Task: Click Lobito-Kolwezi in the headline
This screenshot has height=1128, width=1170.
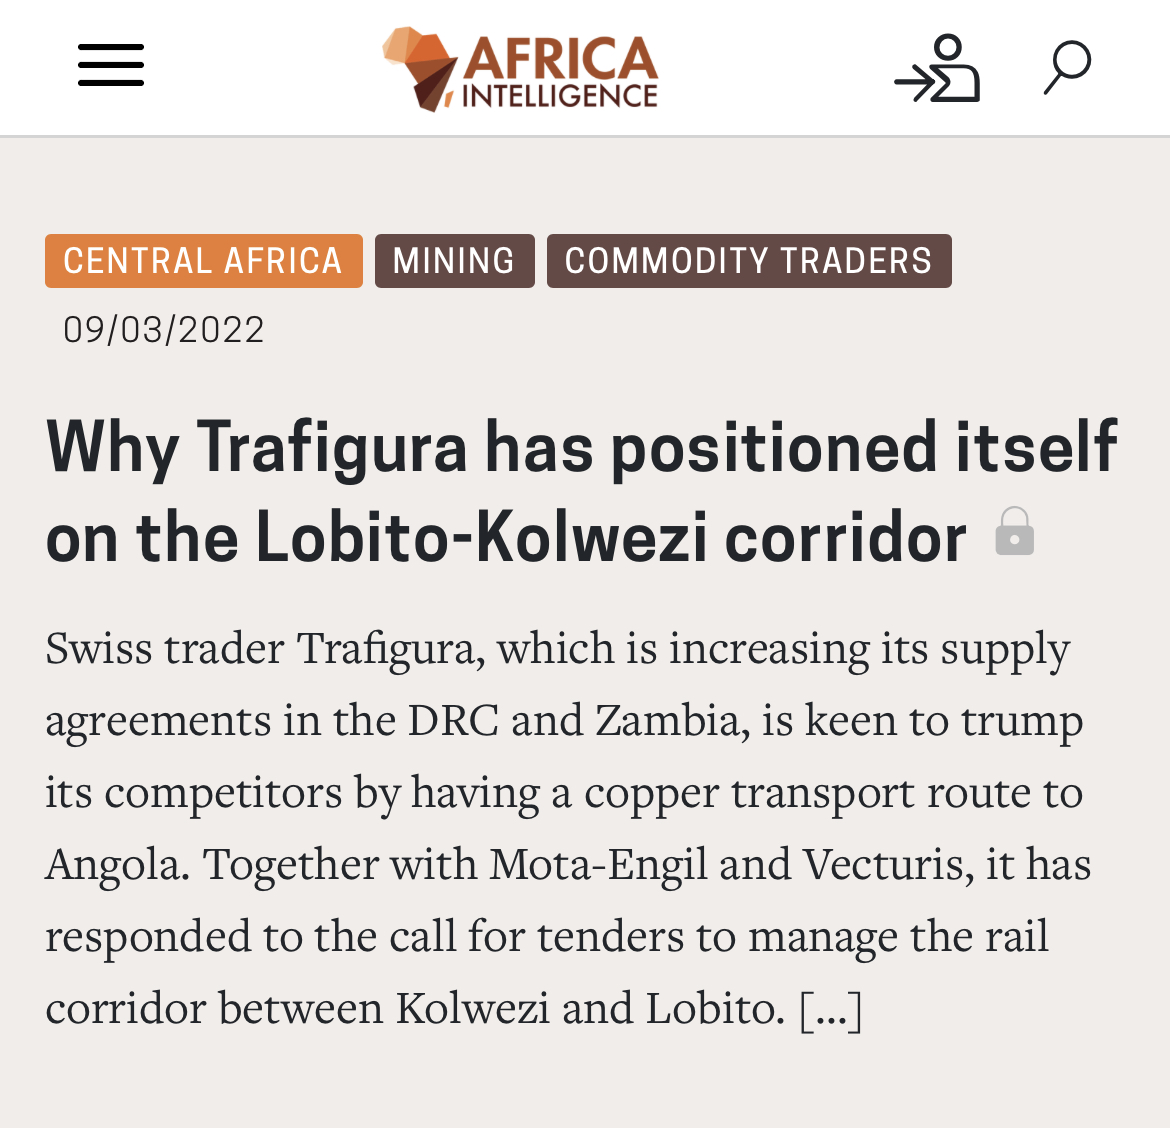Action: point(481,536)
